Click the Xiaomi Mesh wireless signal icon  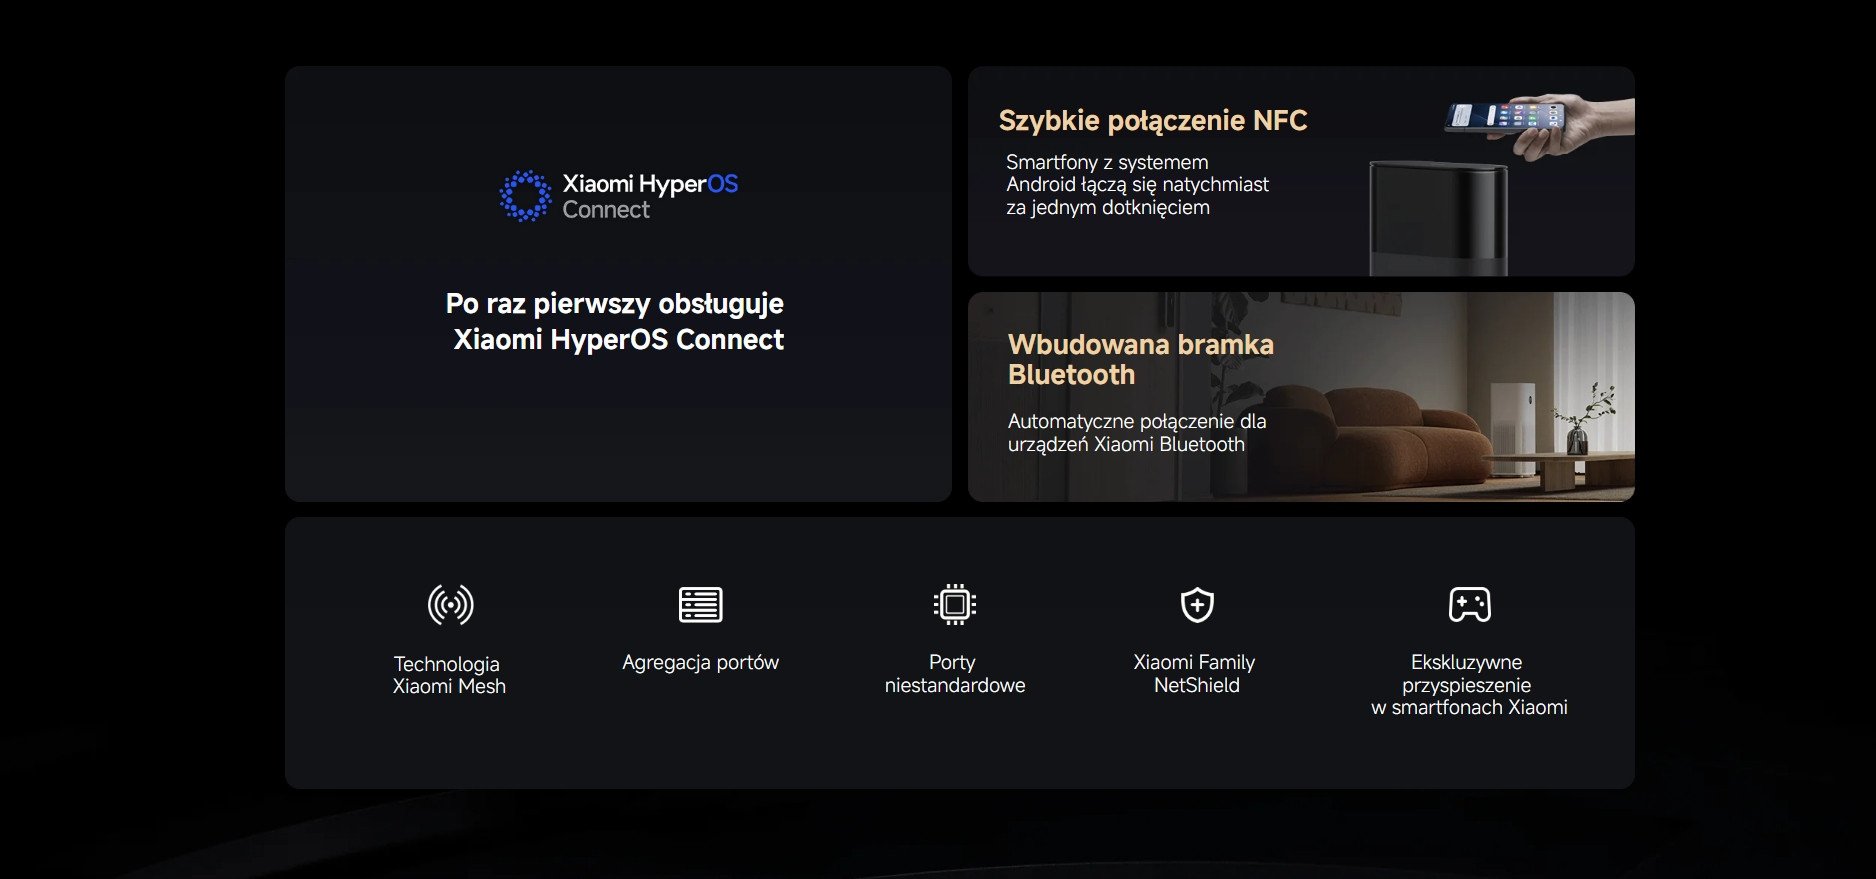450,605
